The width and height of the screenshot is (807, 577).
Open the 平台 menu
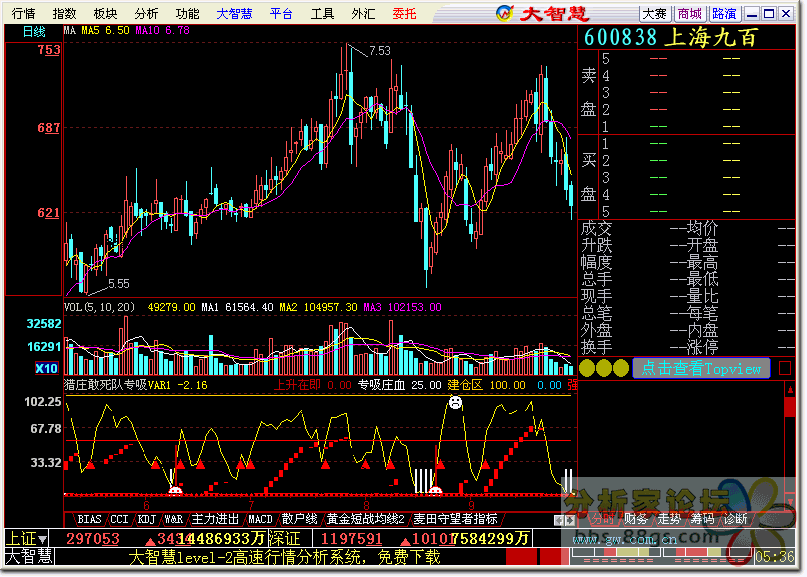tap(281, 13)
